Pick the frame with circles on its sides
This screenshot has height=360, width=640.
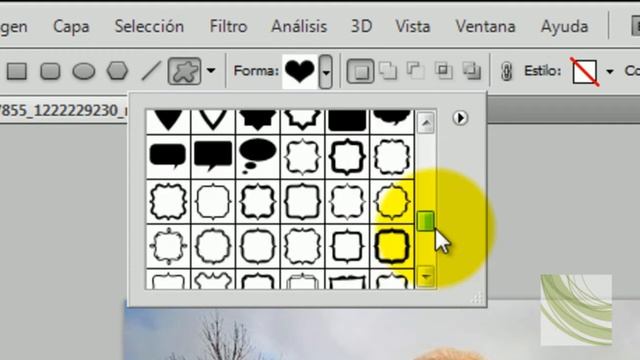168,246
